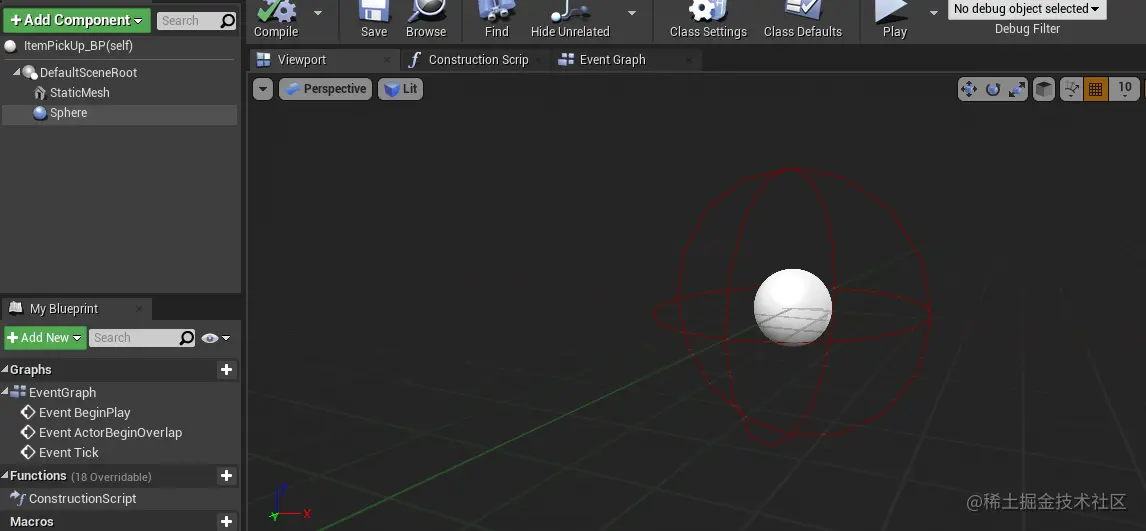Focus the Components search field
This screenshot has width=1146, height=531.
197,20
